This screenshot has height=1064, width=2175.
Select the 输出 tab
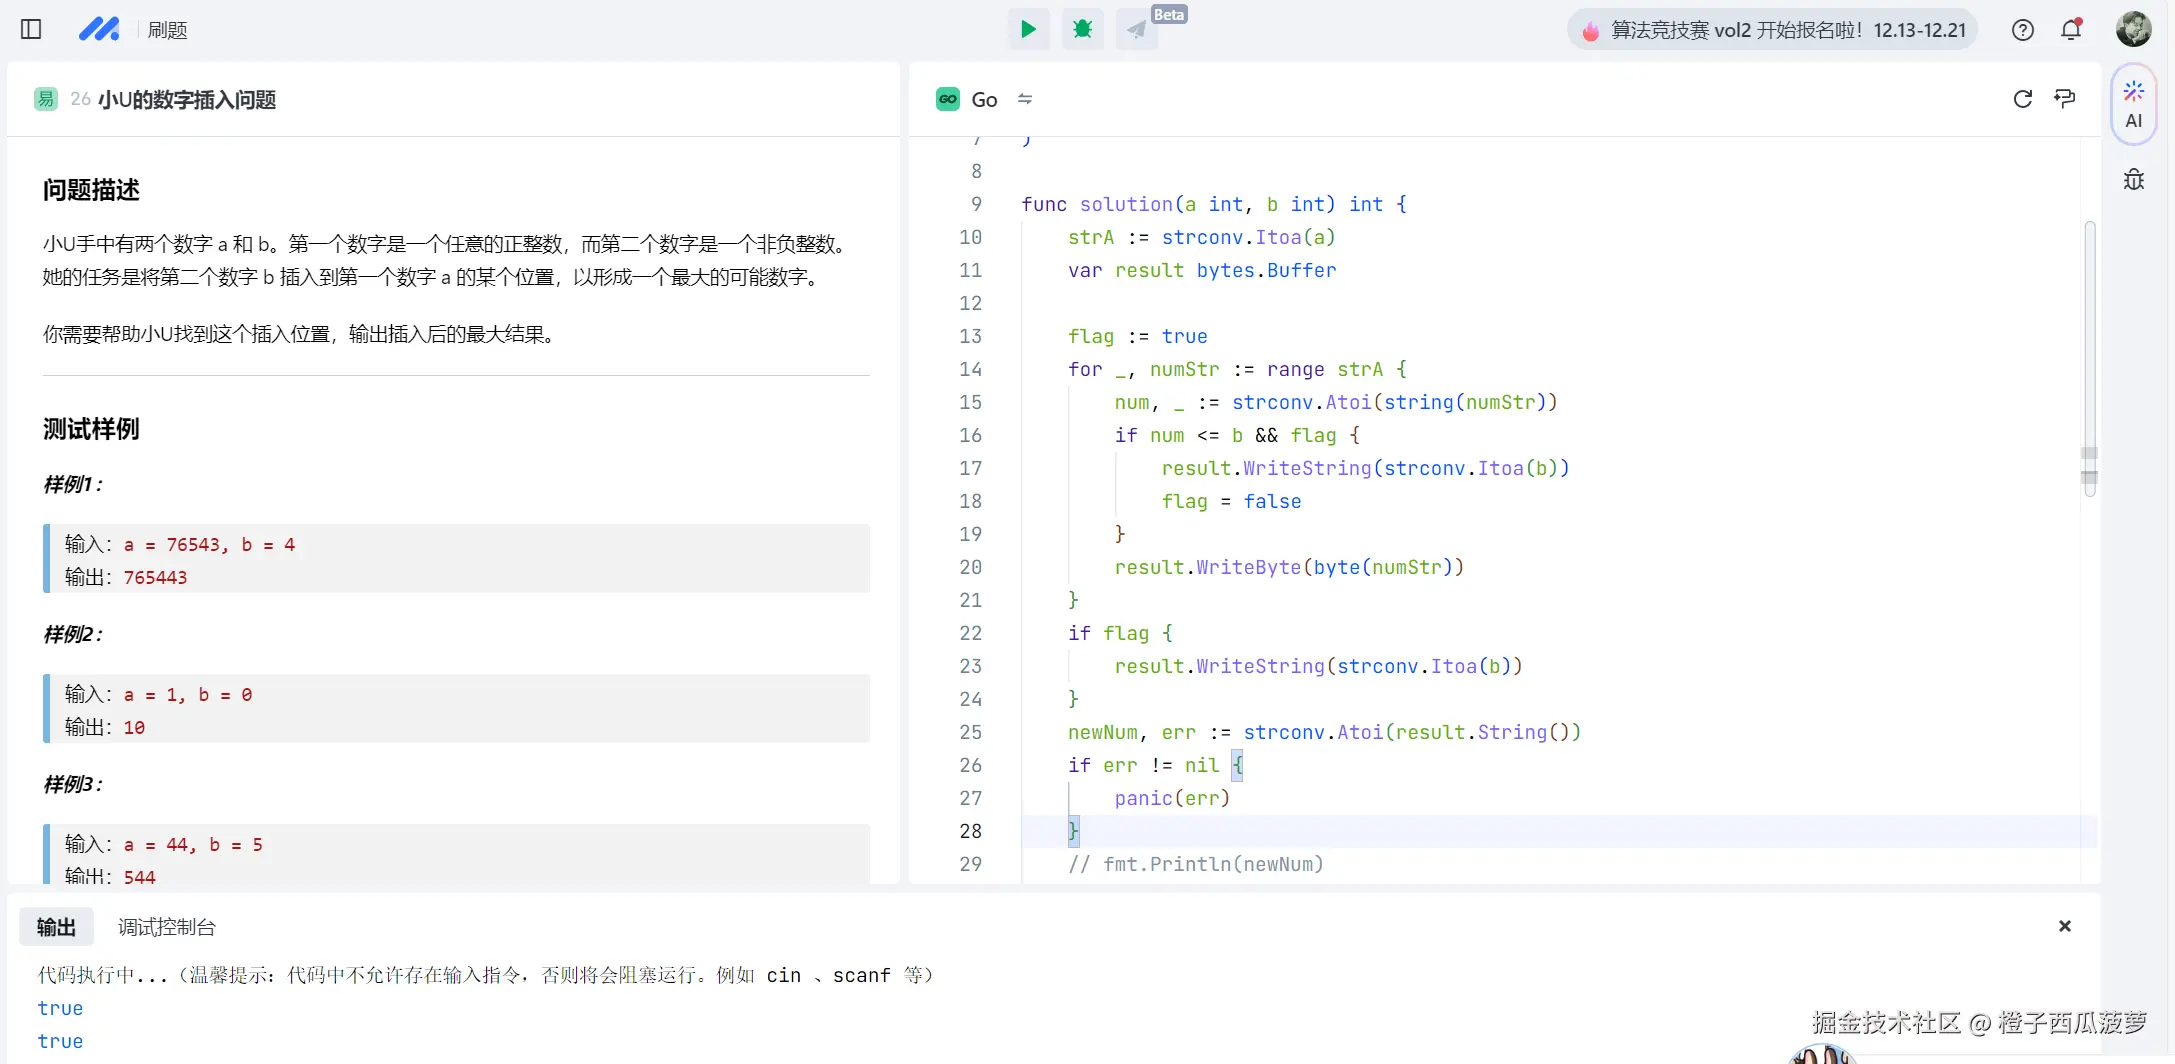point(55,927)
